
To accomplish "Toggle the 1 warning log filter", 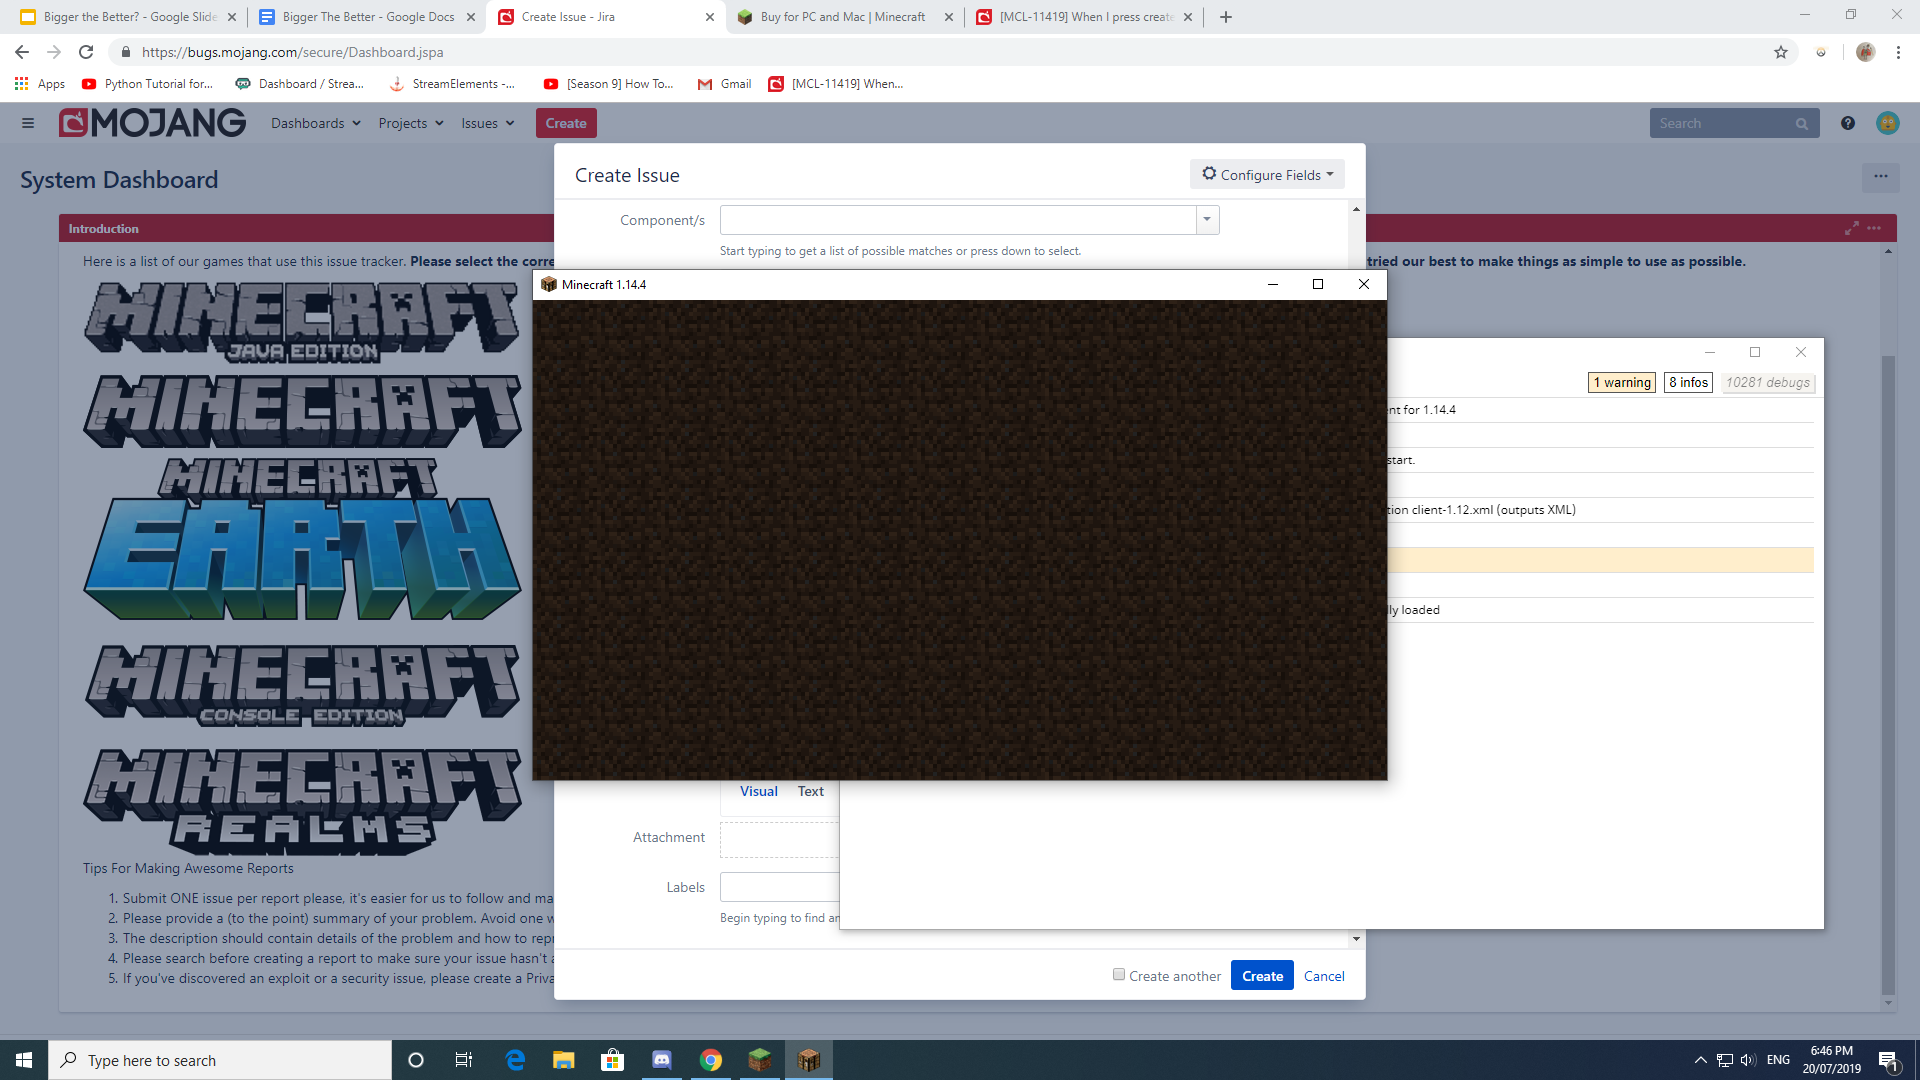I will [1621, 383].
